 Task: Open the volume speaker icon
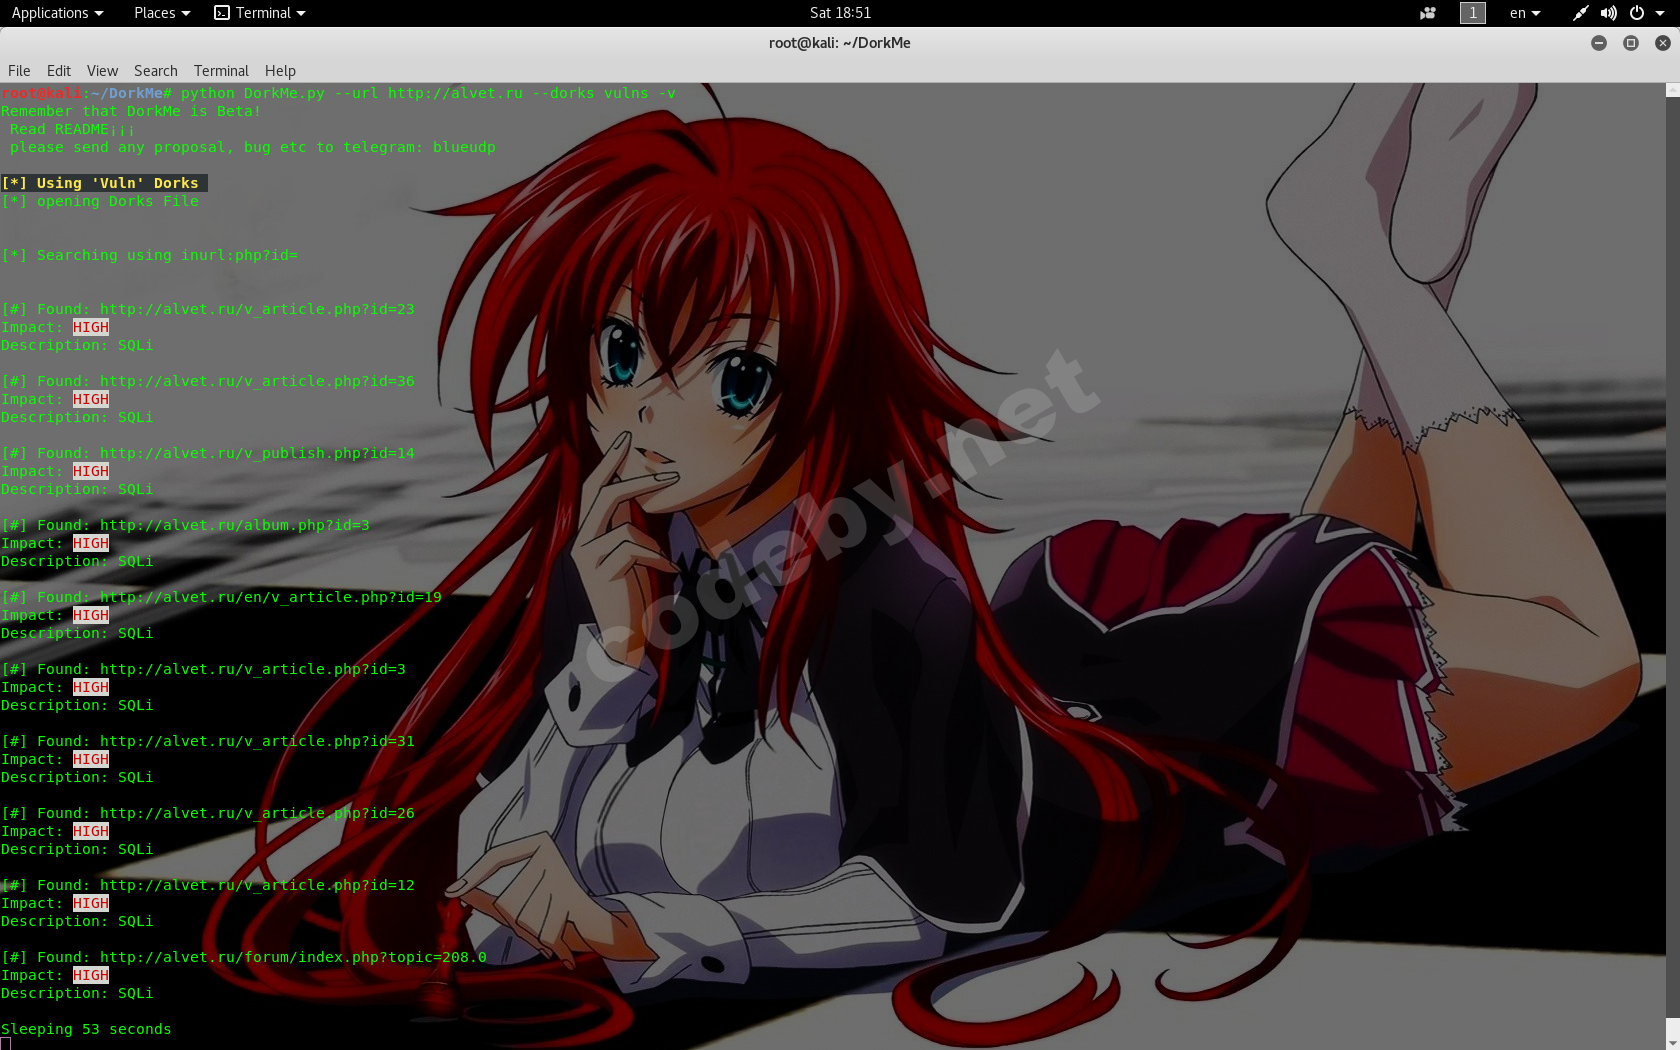(x=1608, y=13)
